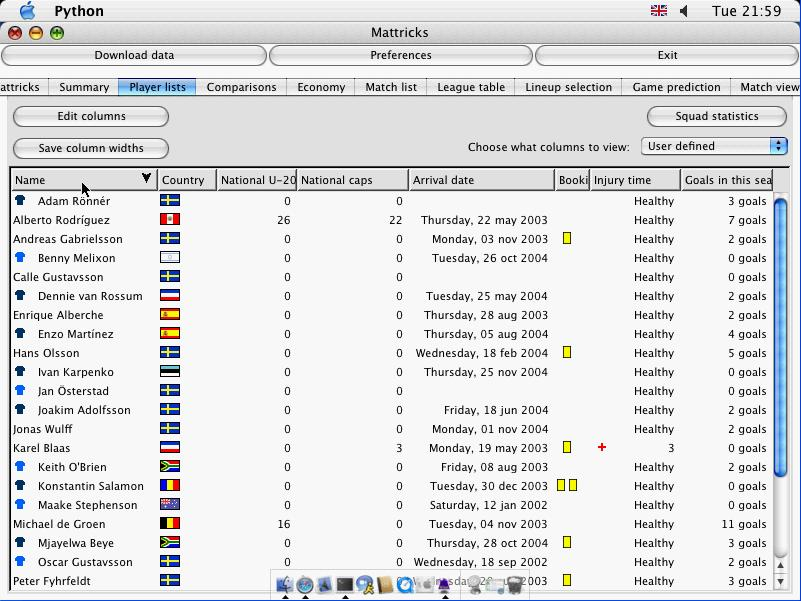Open the Apple menu
Screen dimensions: 801x601
click(x=27, y=11)
